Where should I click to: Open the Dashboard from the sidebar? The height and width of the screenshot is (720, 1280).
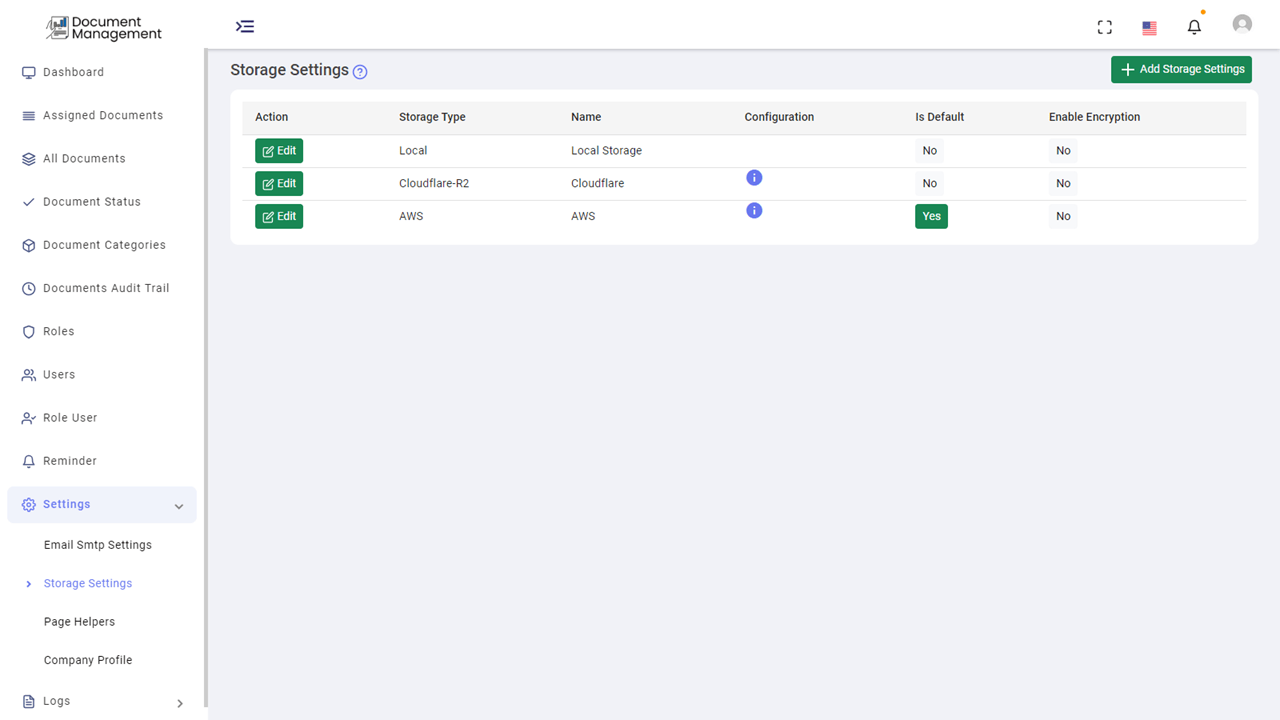point(74,71)
